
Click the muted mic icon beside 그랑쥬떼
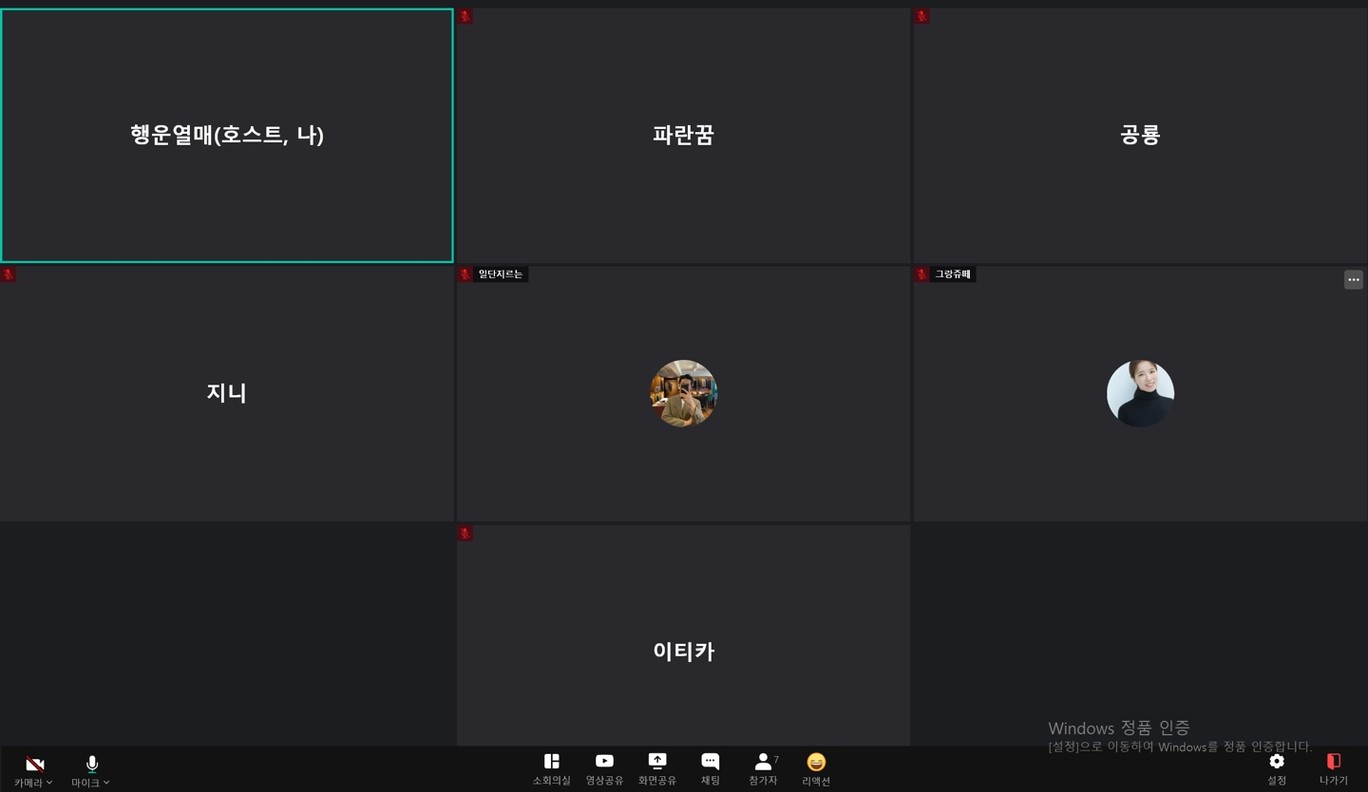tap(922, 274)
